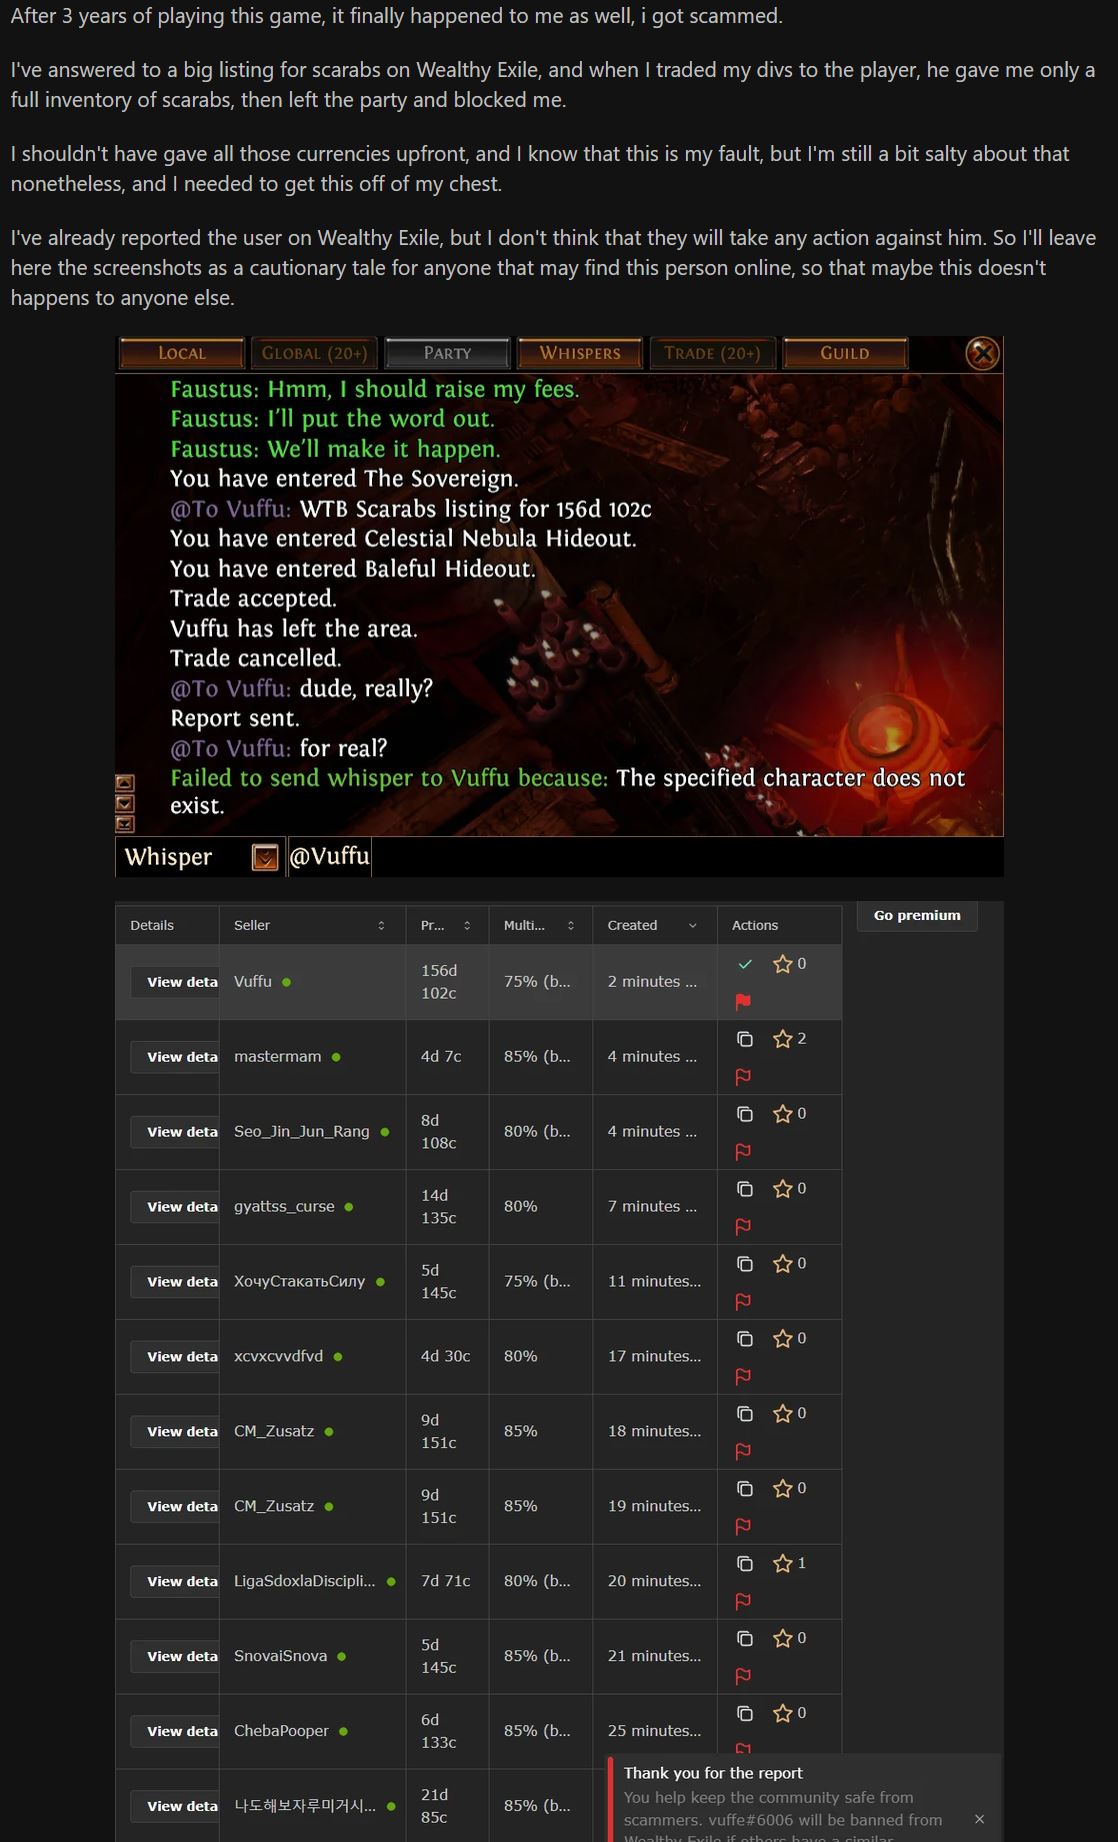Viewport: 1118px width, 1842px height.
Task: Copy whisper for ХочуСтакатьСилу listing
Action: 745,1264
